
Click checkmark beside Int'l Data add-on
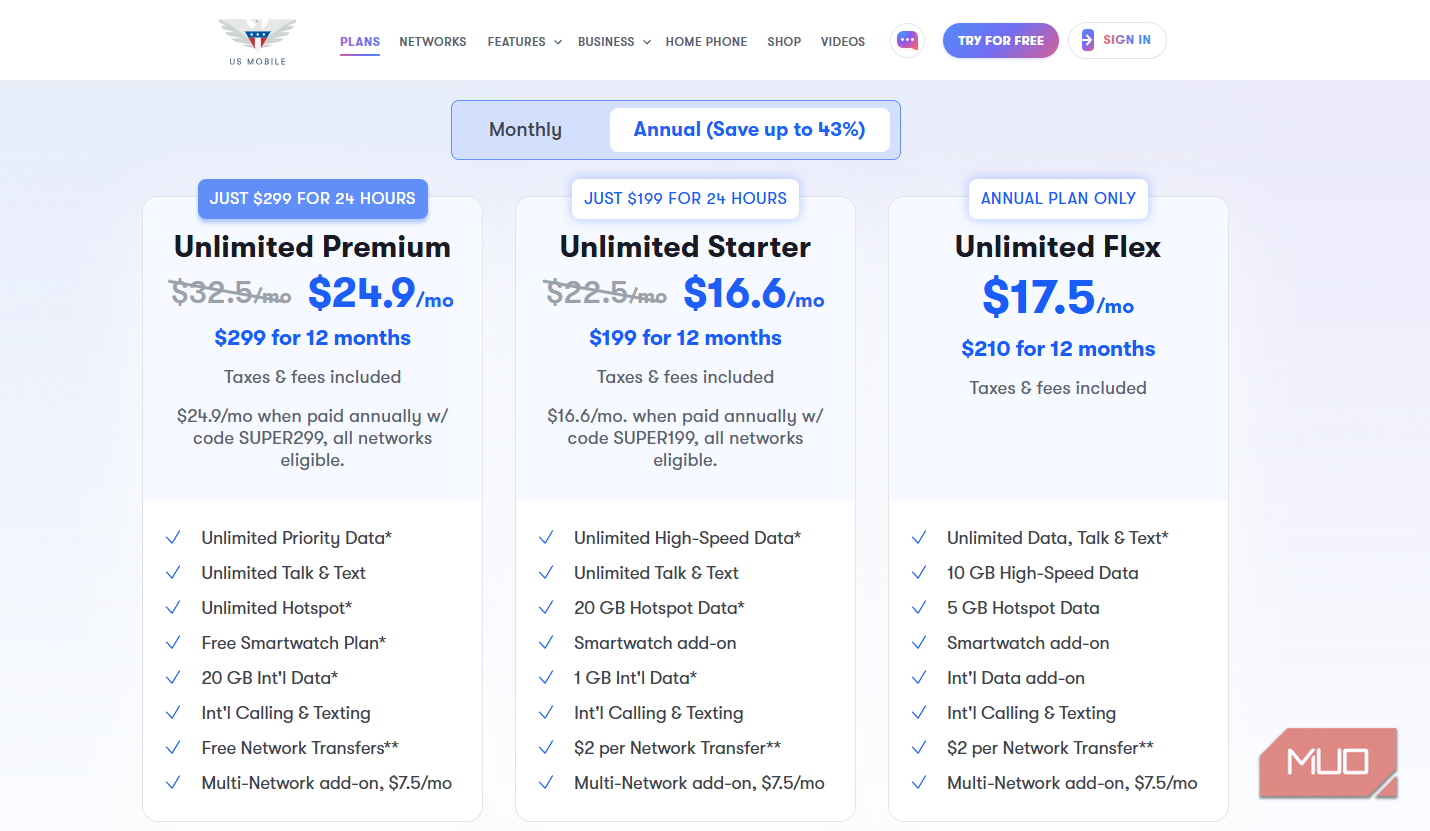(x=919, y=678)
